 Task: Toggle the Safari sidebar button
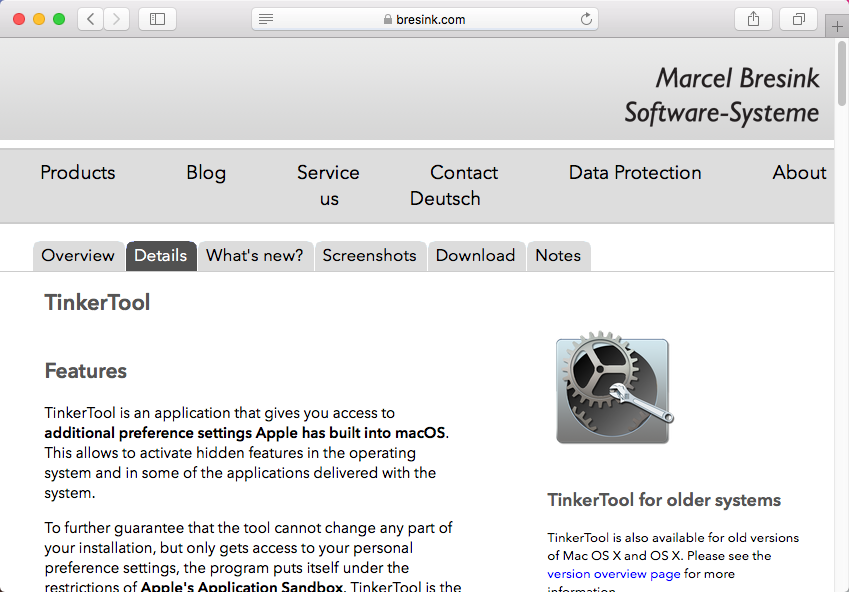tap(157, 19)
